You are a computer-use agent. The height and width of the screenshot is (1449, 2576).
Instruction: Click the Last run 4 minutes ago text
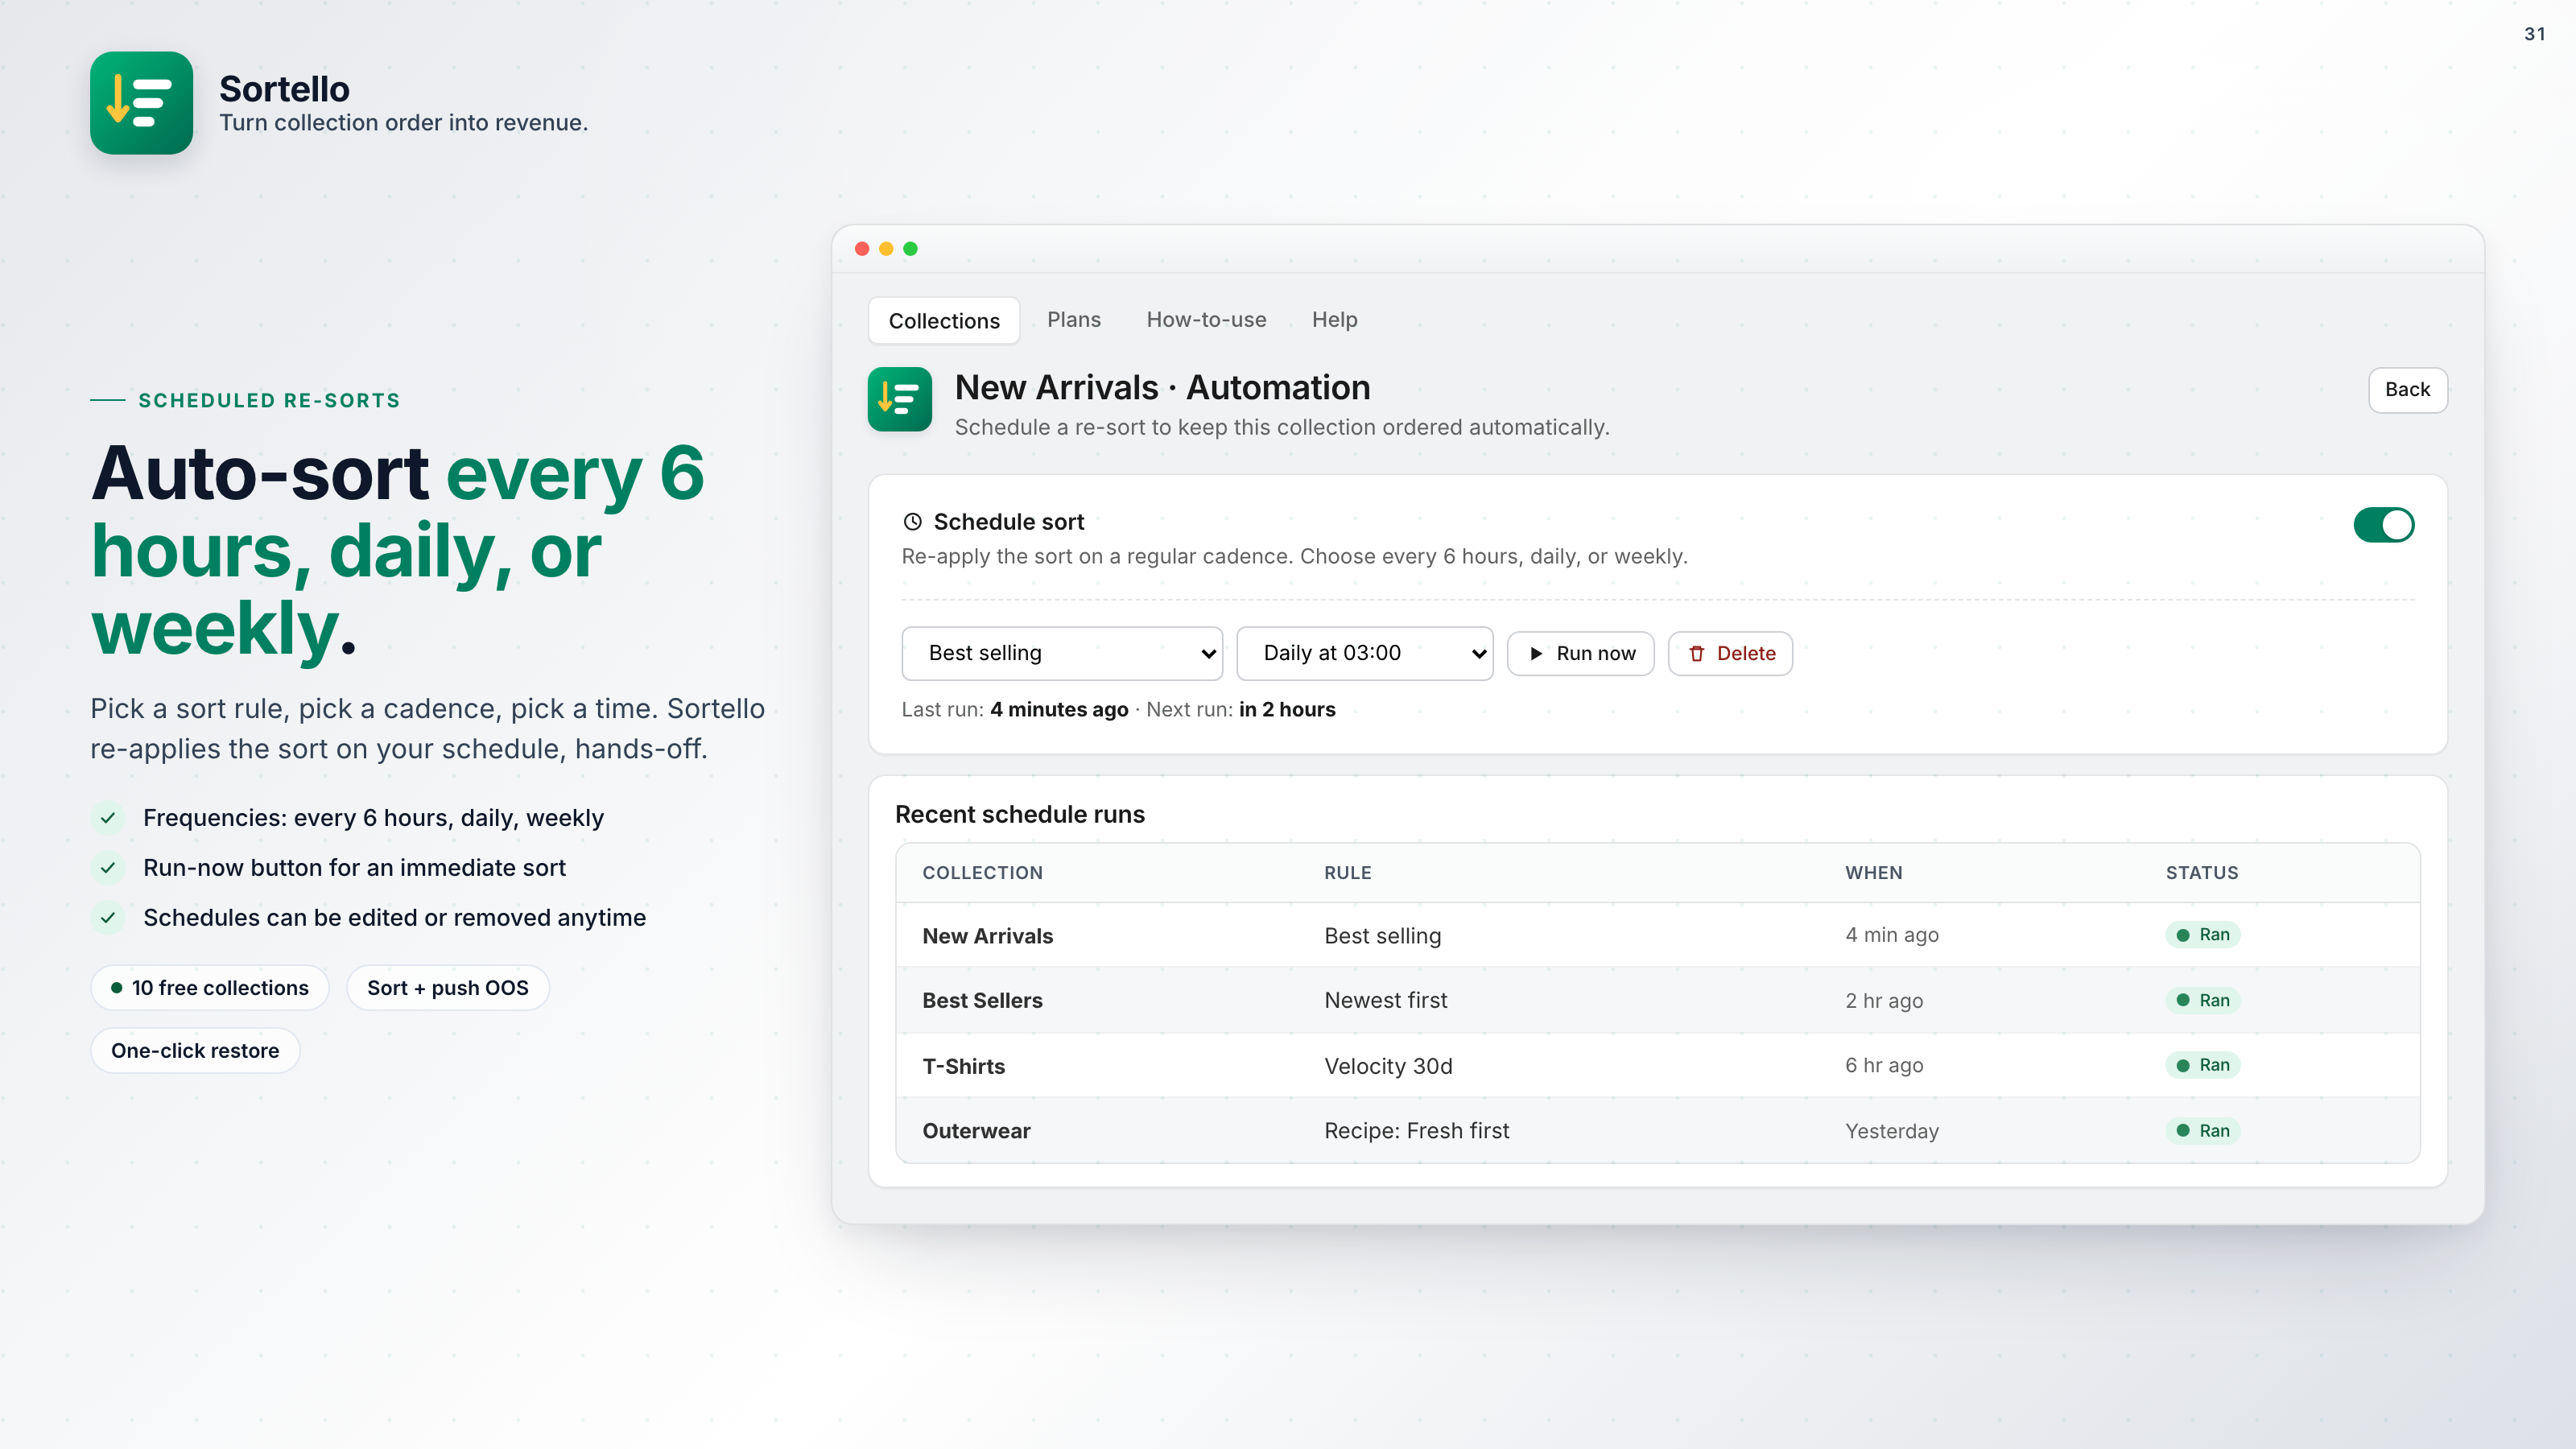(1015, 709)
